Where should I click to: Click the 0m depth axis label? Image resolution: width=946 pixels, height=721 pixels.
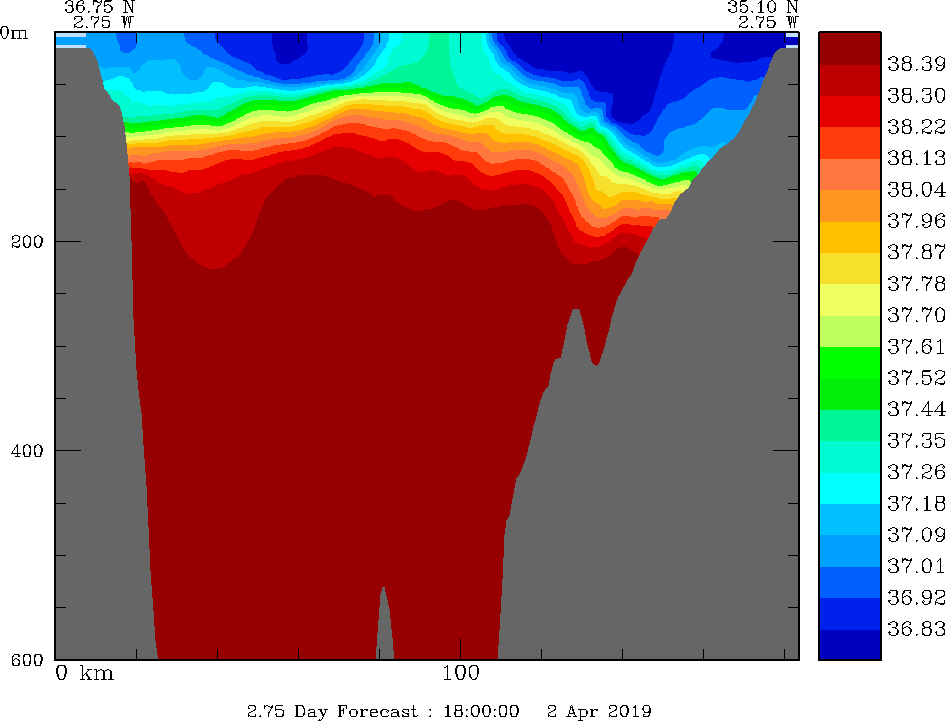[14, 33]
